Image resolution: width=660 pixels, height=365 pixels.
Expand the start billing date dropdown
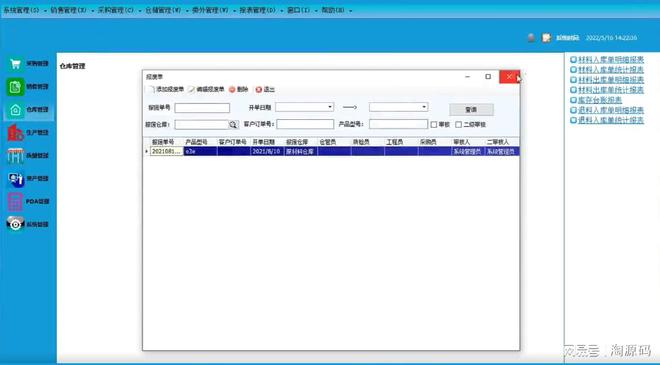pos(330,107)
